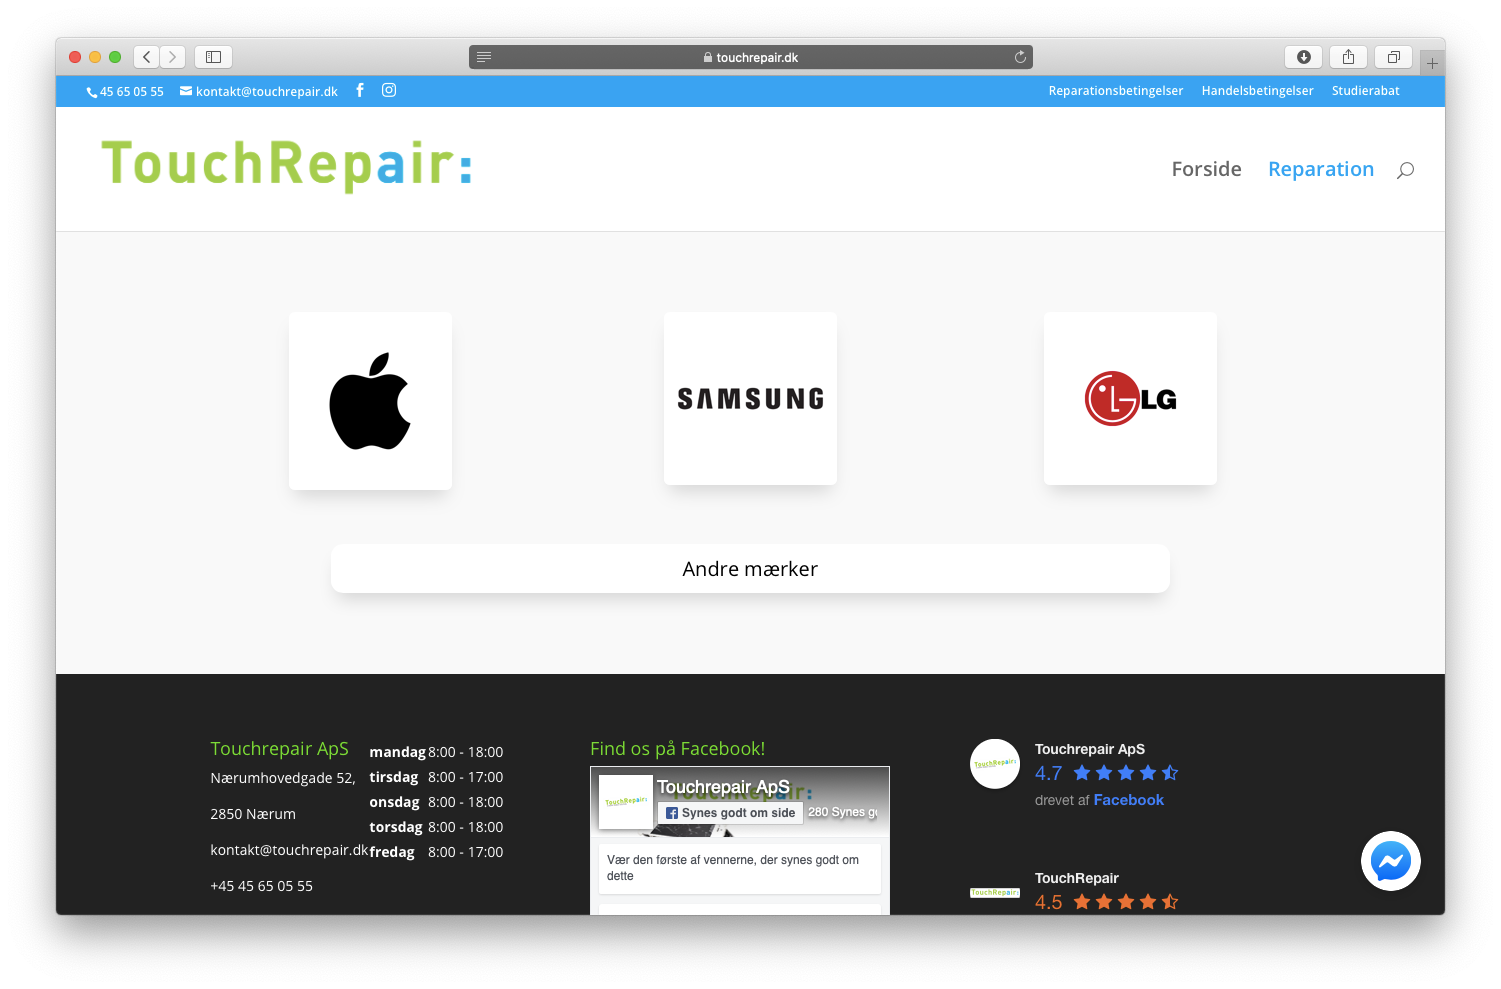Open the Reader view icon in address bar

(484, 57)
